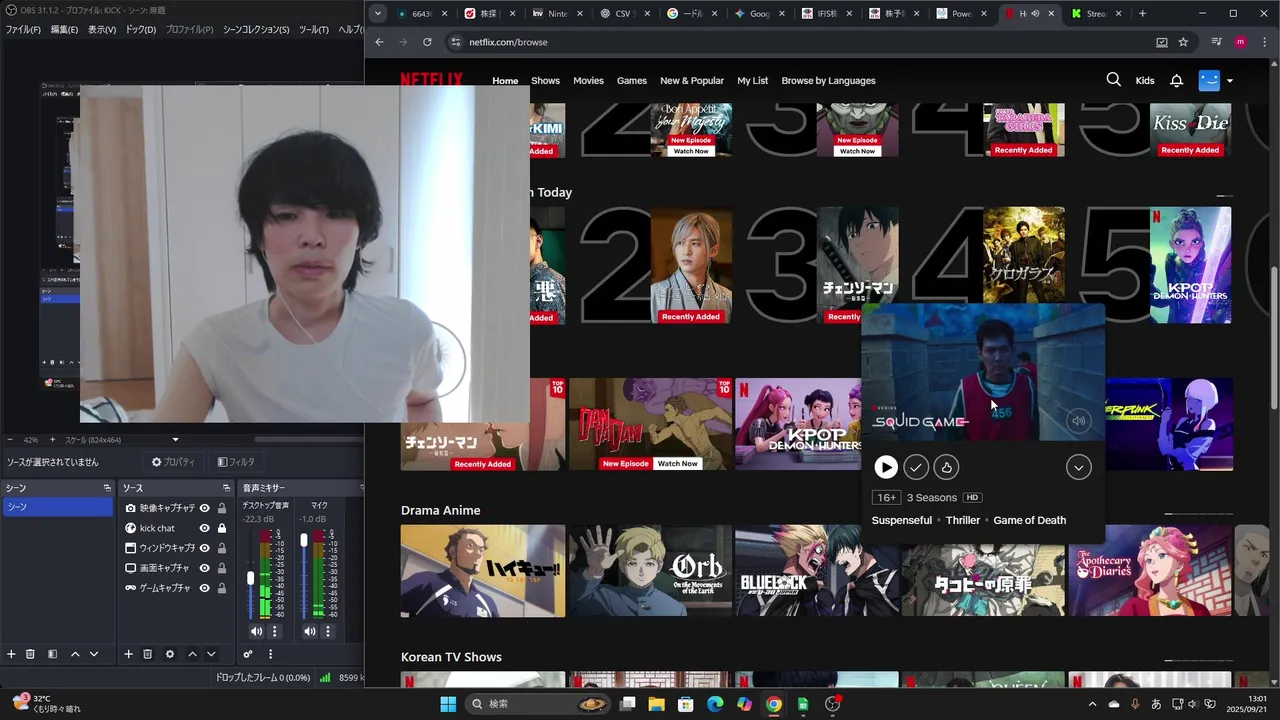Image resolution: width=1280 pixels, height=720 pixels.
Task: Open OBS ドック menu
Action: click(141, 30)
